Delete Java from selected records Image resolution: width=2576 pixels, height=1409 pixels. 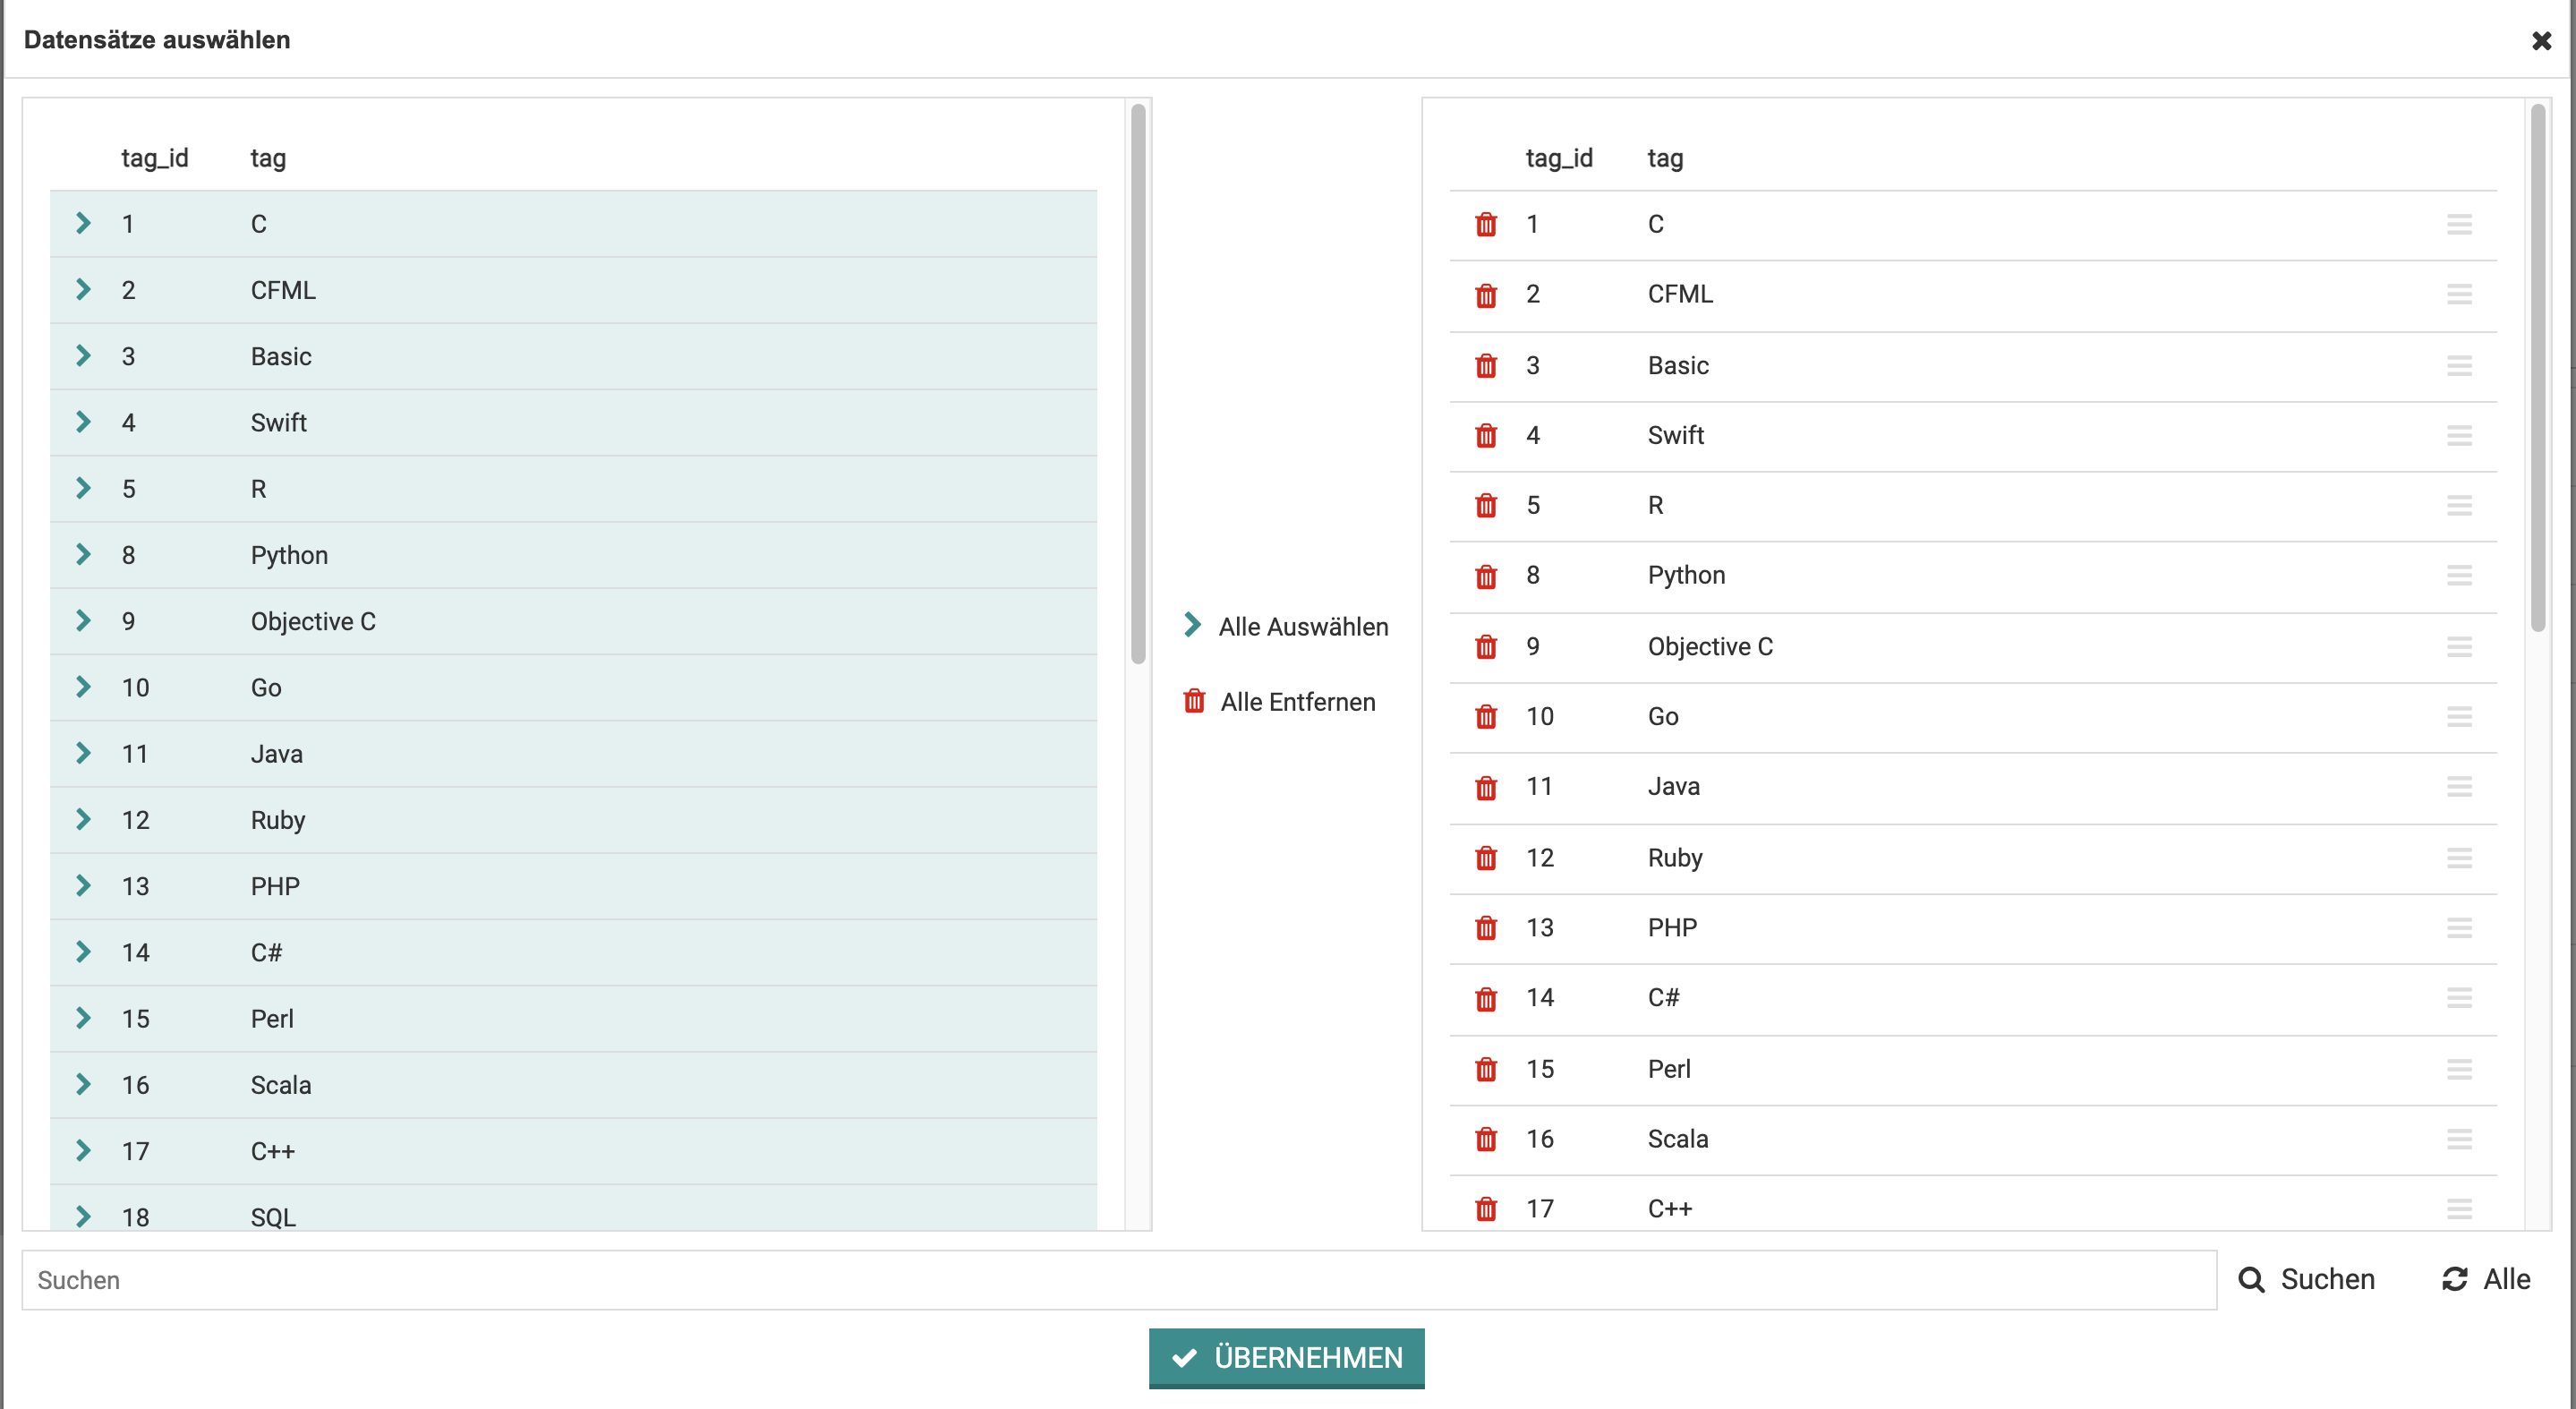coord(1486,788)
